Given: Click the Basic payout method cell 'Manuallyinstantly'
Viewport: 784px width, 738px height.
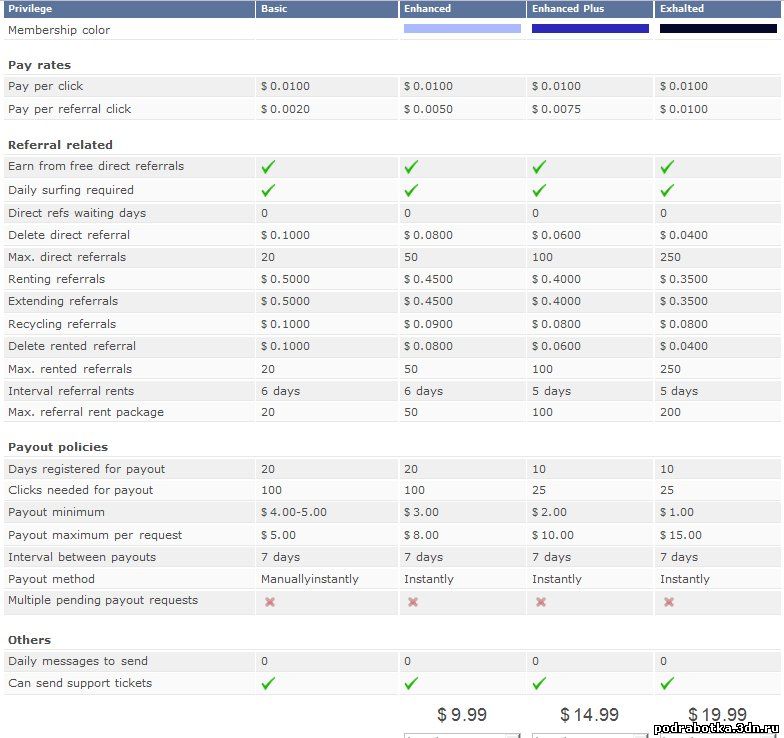Looking at the screenshot, I should pos(310,579).
